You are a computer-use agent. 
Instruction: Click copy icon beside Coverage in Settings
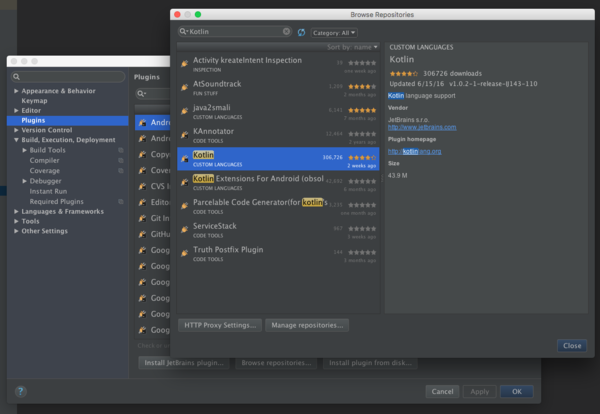point(121,171)
